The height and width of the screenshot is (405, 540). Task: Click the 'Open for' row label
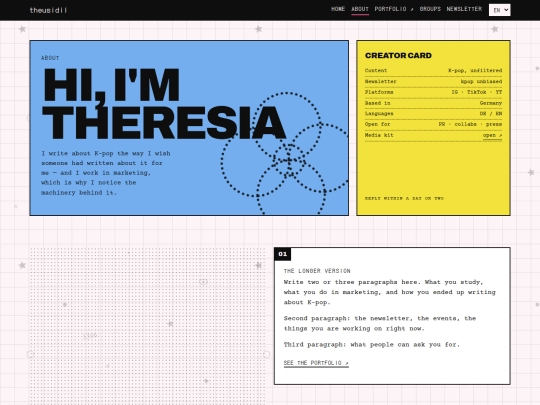[x=377, y=124]
